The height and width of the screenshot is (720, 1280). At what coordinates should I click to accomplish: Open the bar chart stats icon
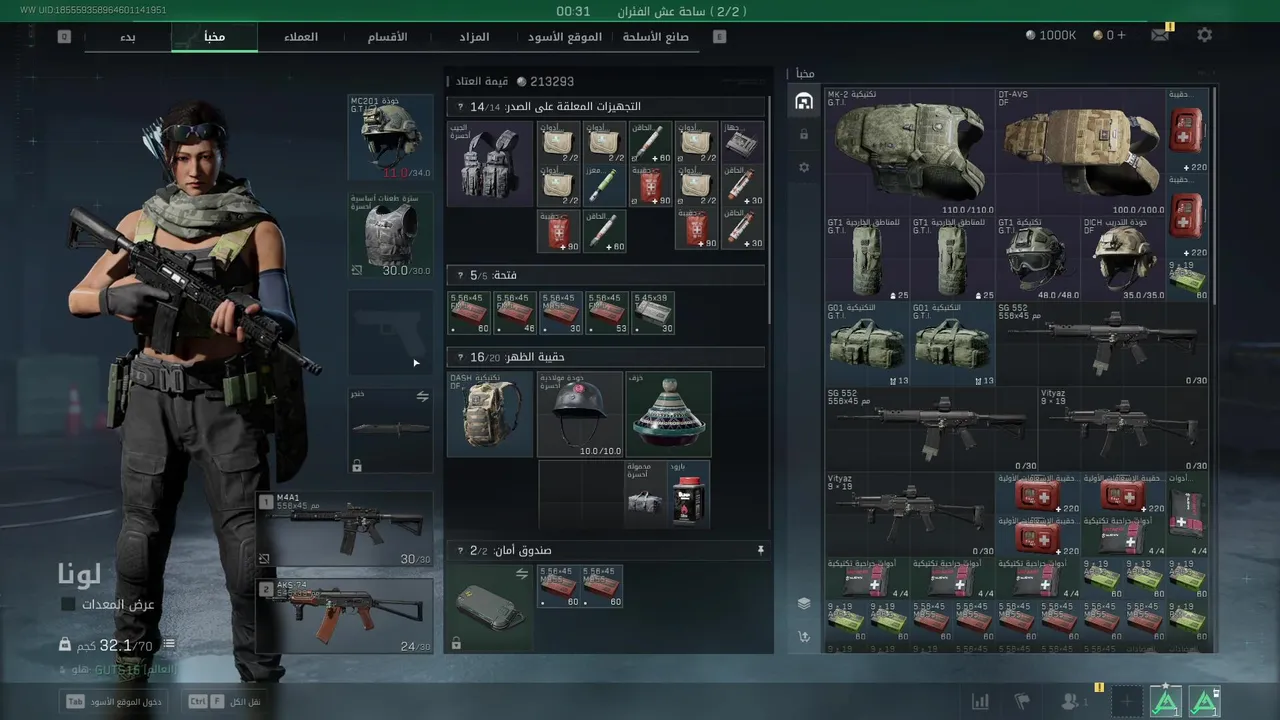point(981,702)
